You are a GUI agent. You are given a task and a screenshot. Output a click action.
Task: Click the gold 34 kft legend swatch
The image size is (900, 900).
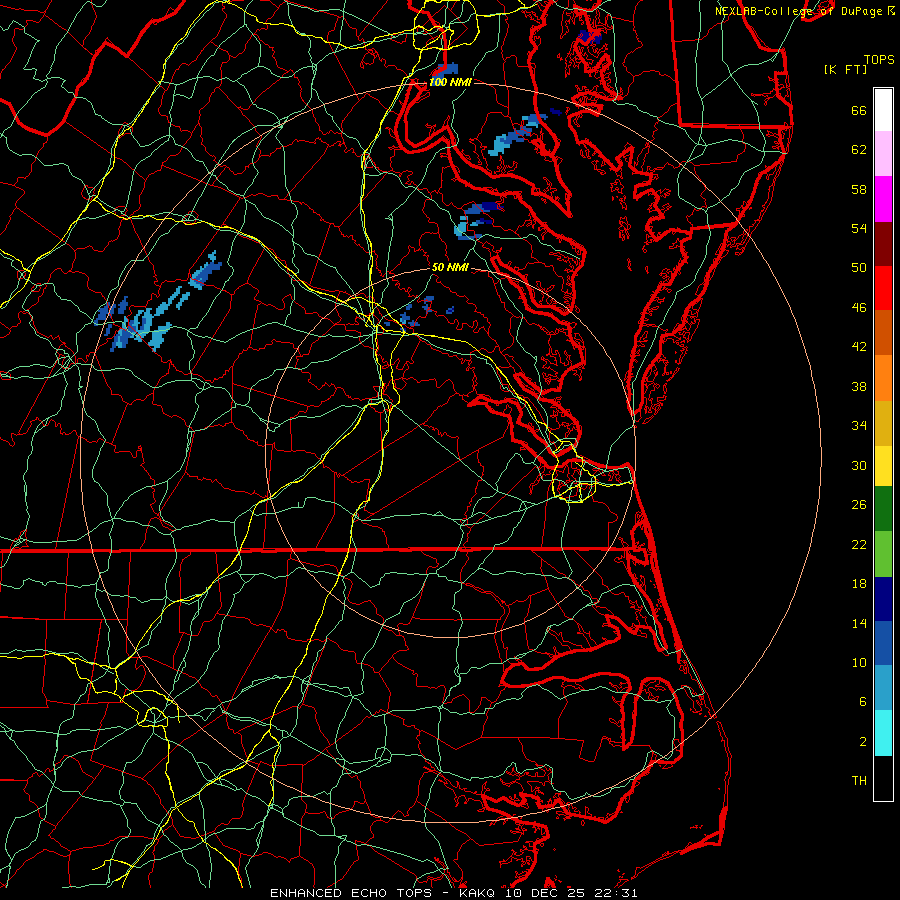click(x=883, y=423)
